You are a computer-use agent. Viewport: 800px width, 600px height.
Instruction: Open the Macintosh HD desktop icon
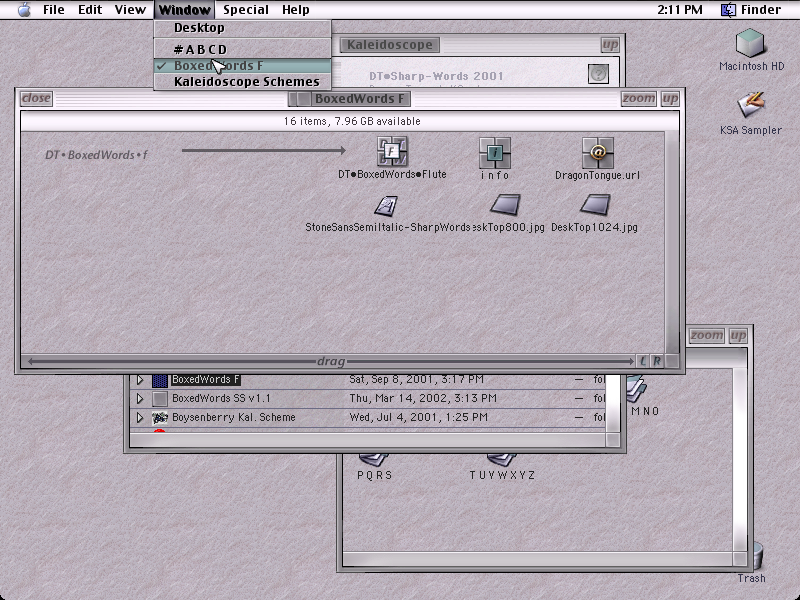[751, 43]
